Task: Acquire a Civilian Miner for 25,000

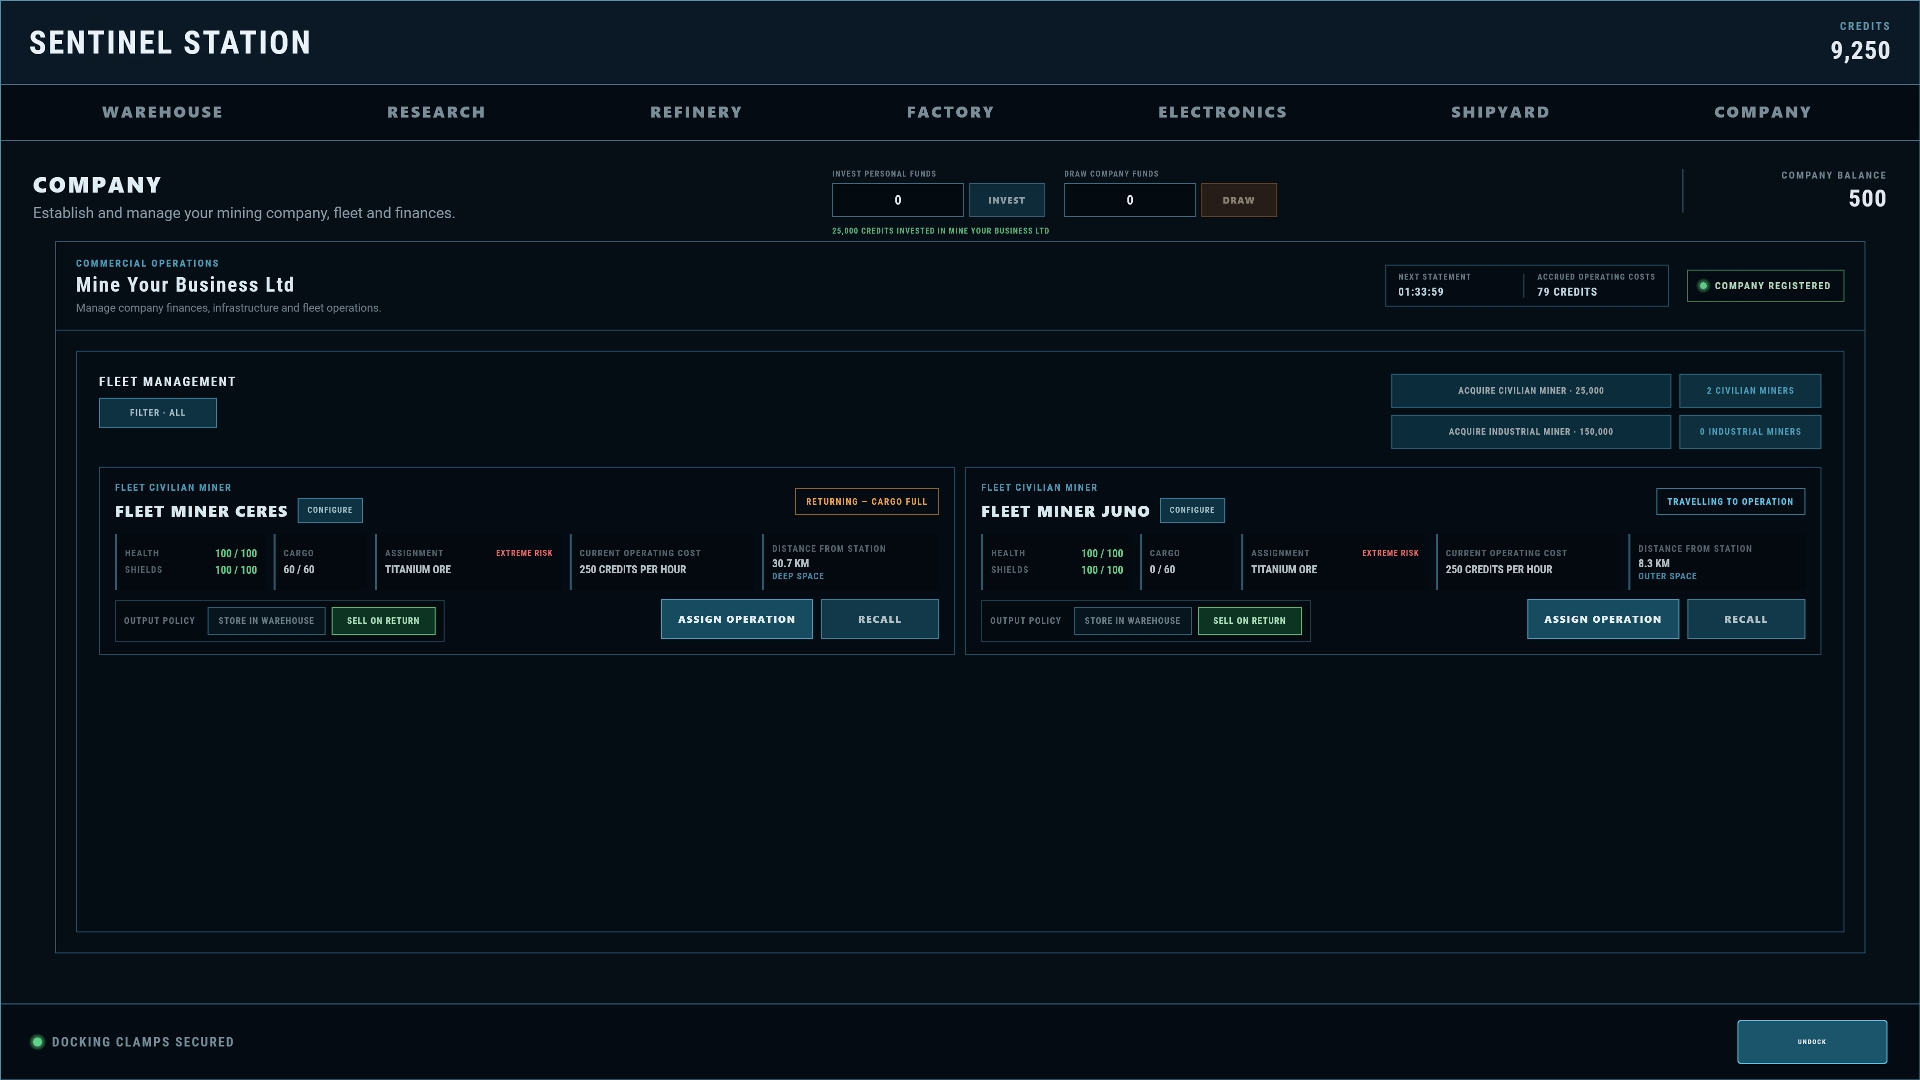Action: pyautogui.click(x=1530, y=391)
